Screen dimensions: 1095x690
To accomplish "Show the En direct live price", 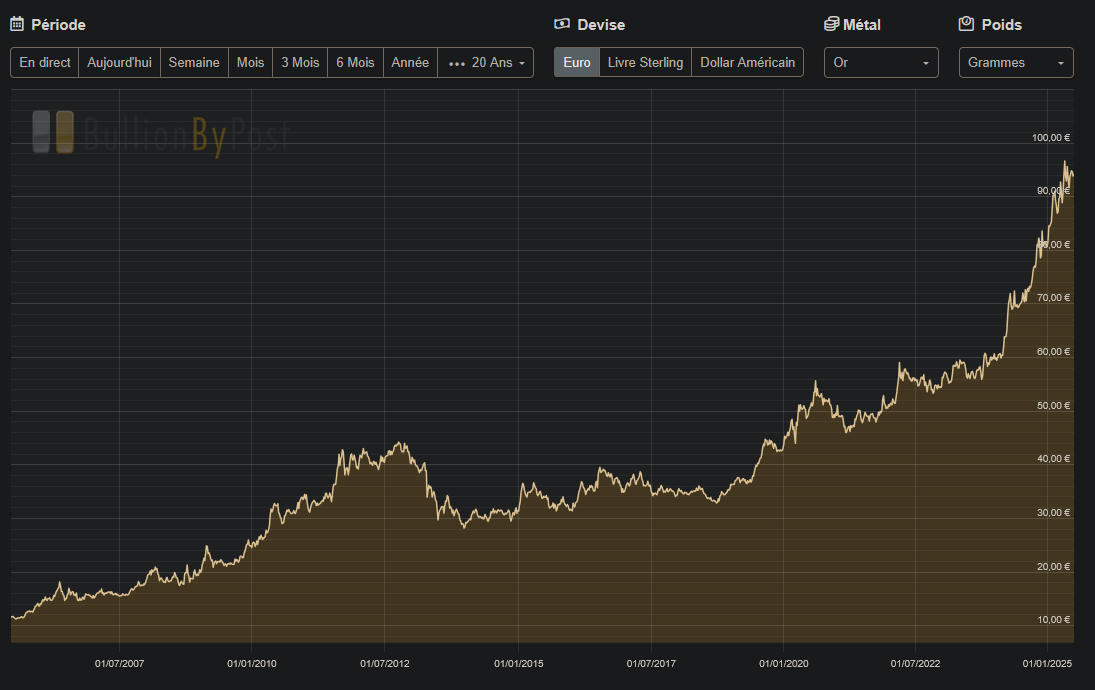I will coord(45,62).
